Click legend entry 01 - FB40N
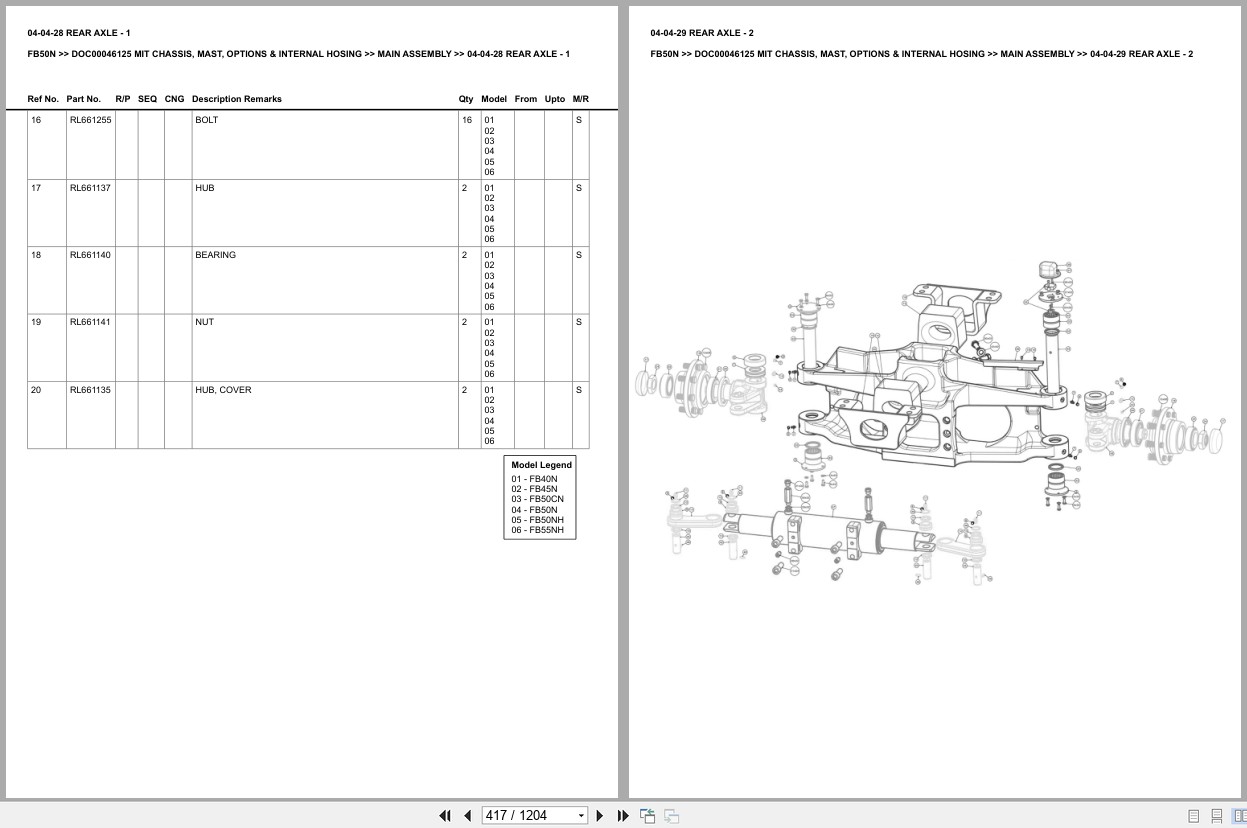Viewport: 1247px width, 828px height. 535,479
